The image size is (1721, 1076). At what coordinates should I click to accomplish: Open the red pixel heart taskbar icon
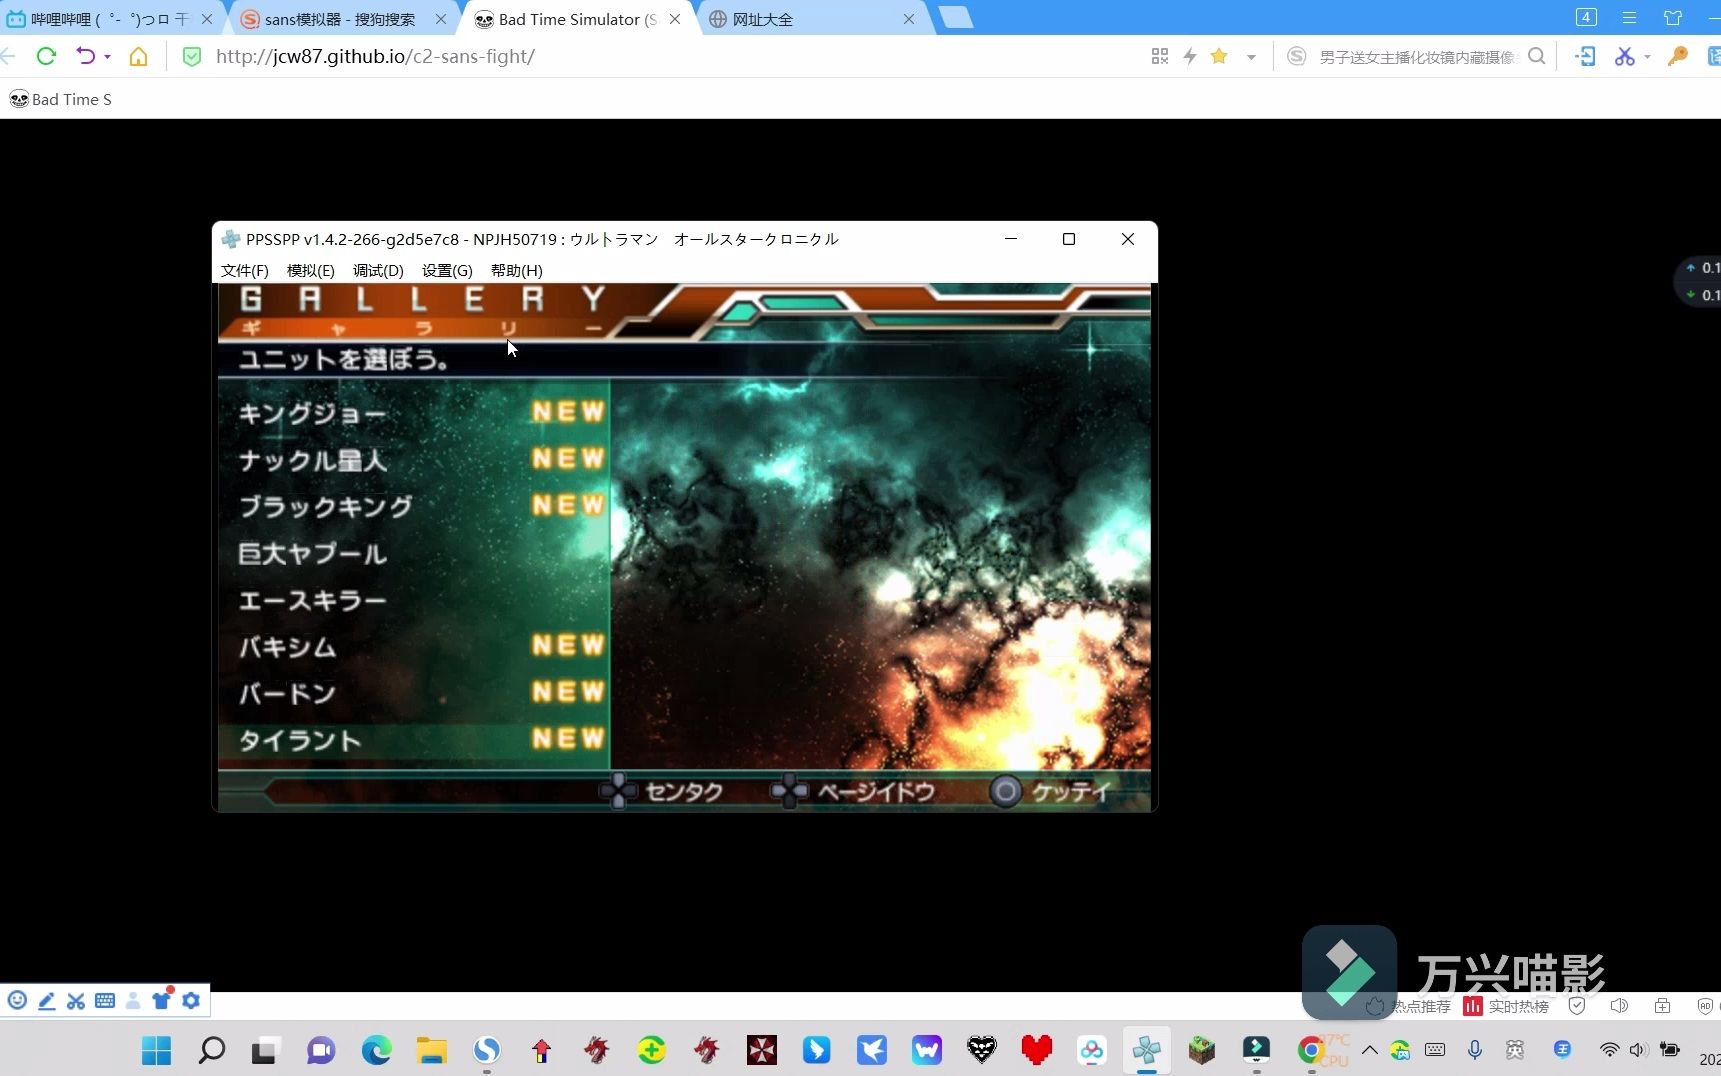tap(1037, 1050)
